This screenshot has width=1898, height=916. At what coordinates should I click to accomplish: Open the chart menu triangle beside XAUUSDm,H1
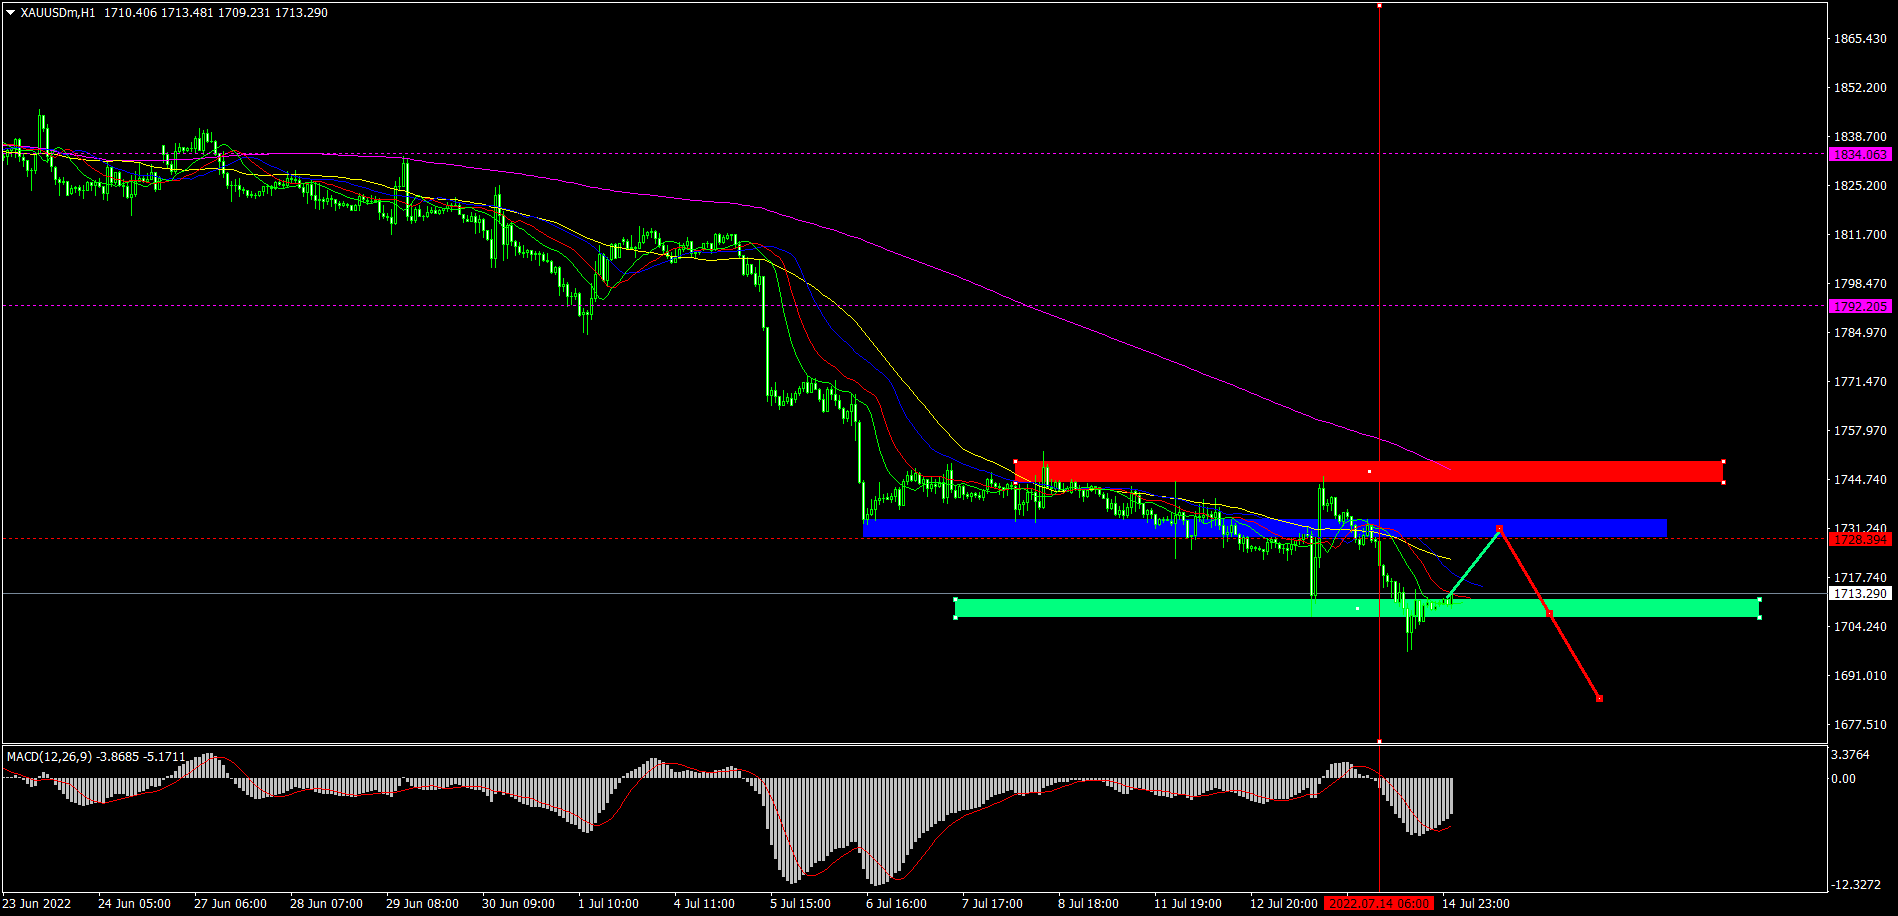(x=11, y=13)
